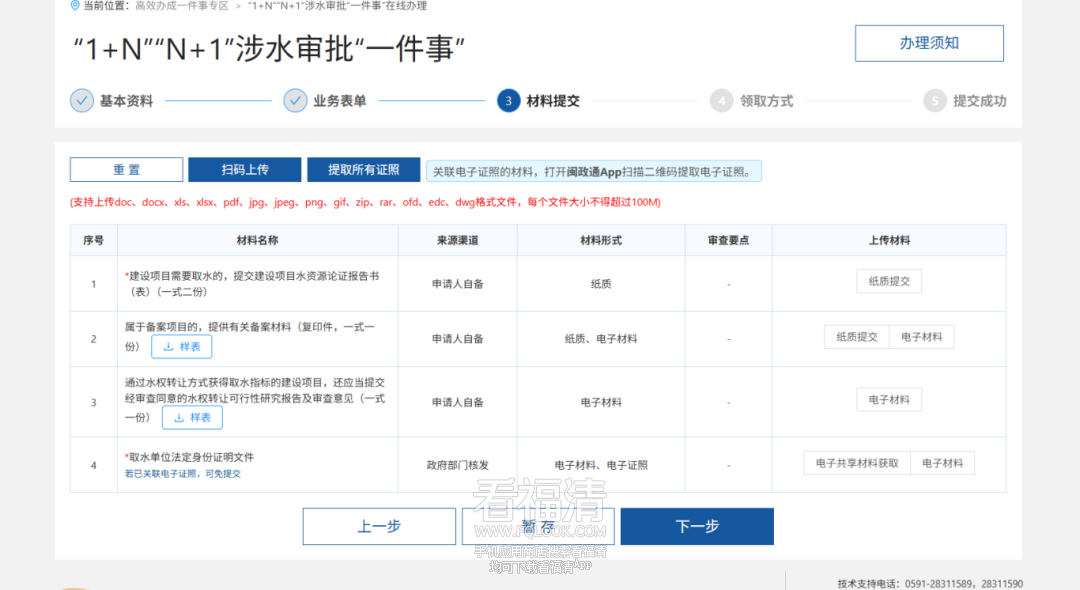Download 样表 for row 3 水权转让
This screenshot has height=590, width=1080.
[192, 418]
